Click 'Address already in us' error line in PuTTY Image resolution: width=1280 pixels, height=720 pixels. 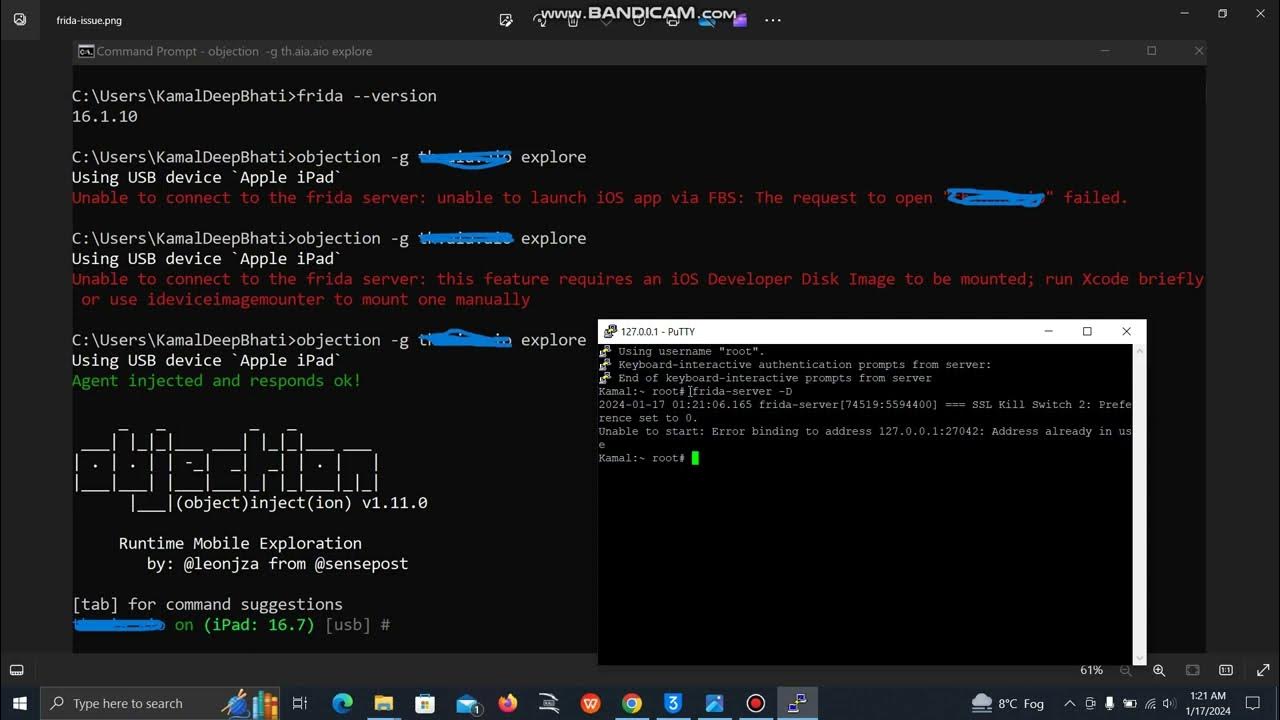point(1061,431)
